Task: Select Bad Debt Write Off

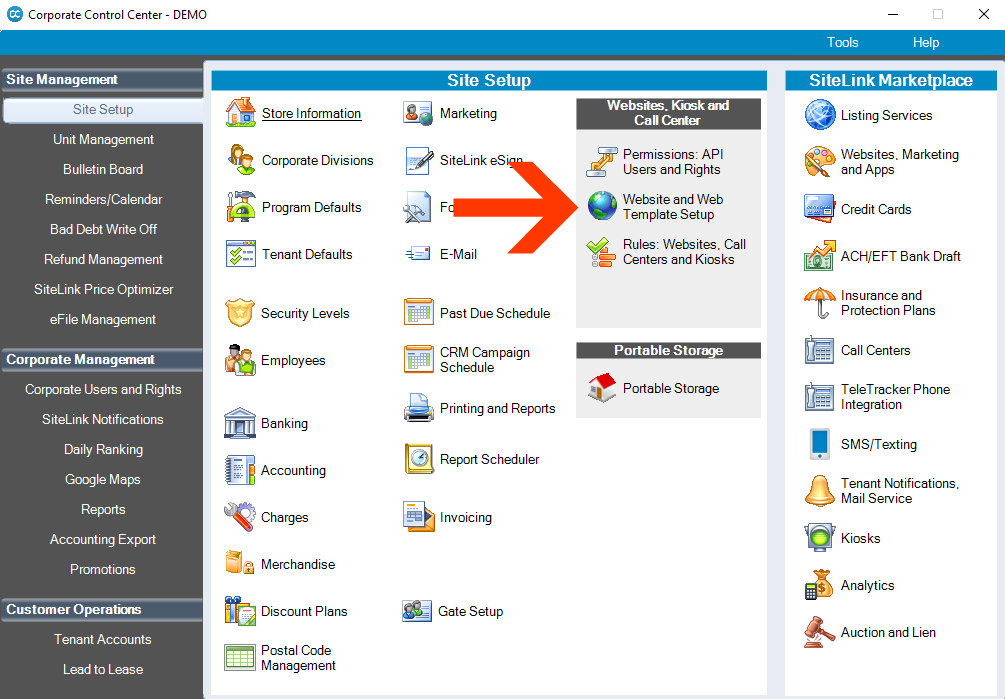Action: coord(103,229)
